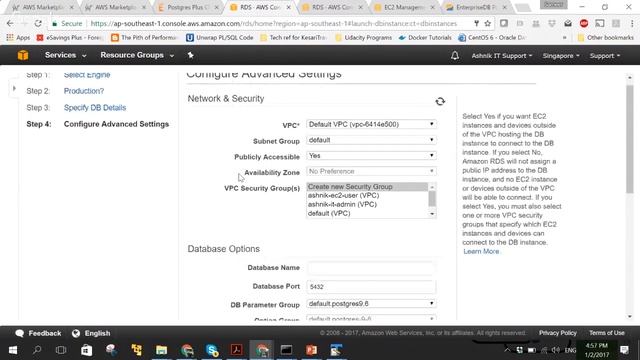The width and height of the screenshot is (640, 360).
Task: Open the Learn More link
Action: pyautogui.click(x=481, y=251)
